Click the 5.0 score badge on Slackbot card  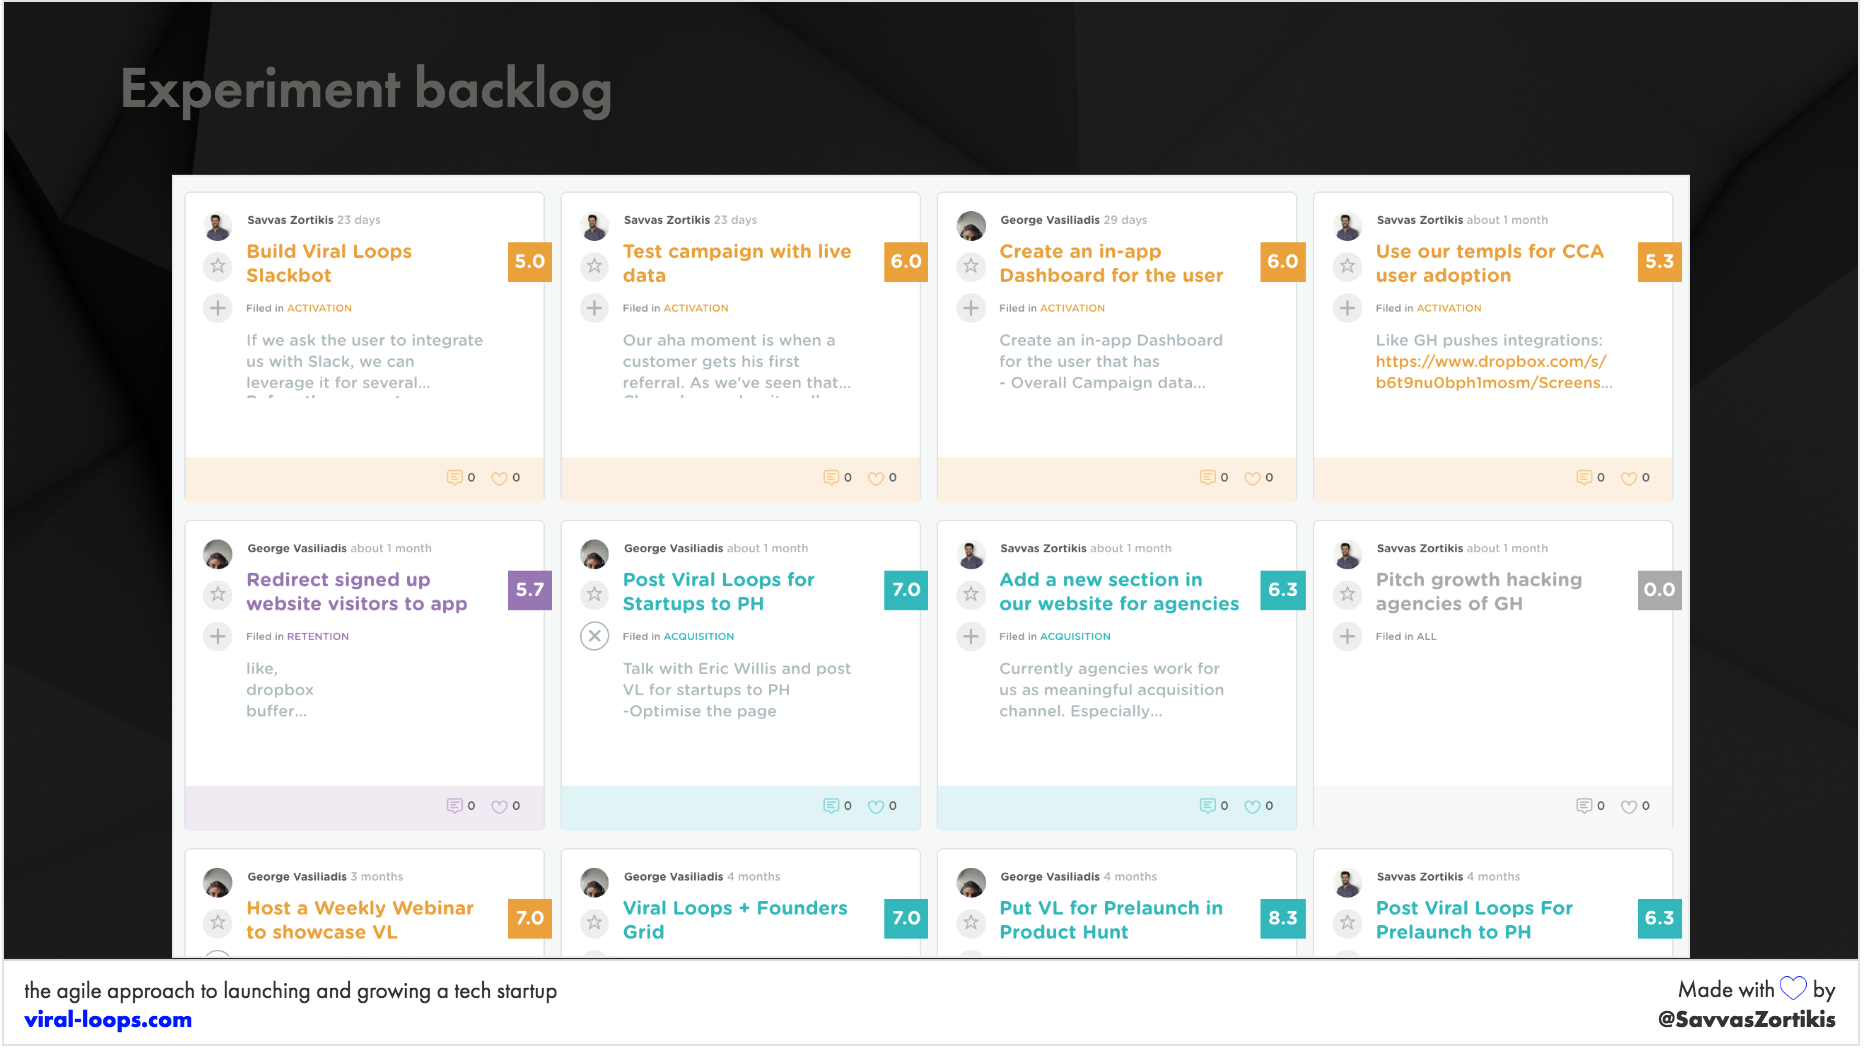[x=530, y=262]
